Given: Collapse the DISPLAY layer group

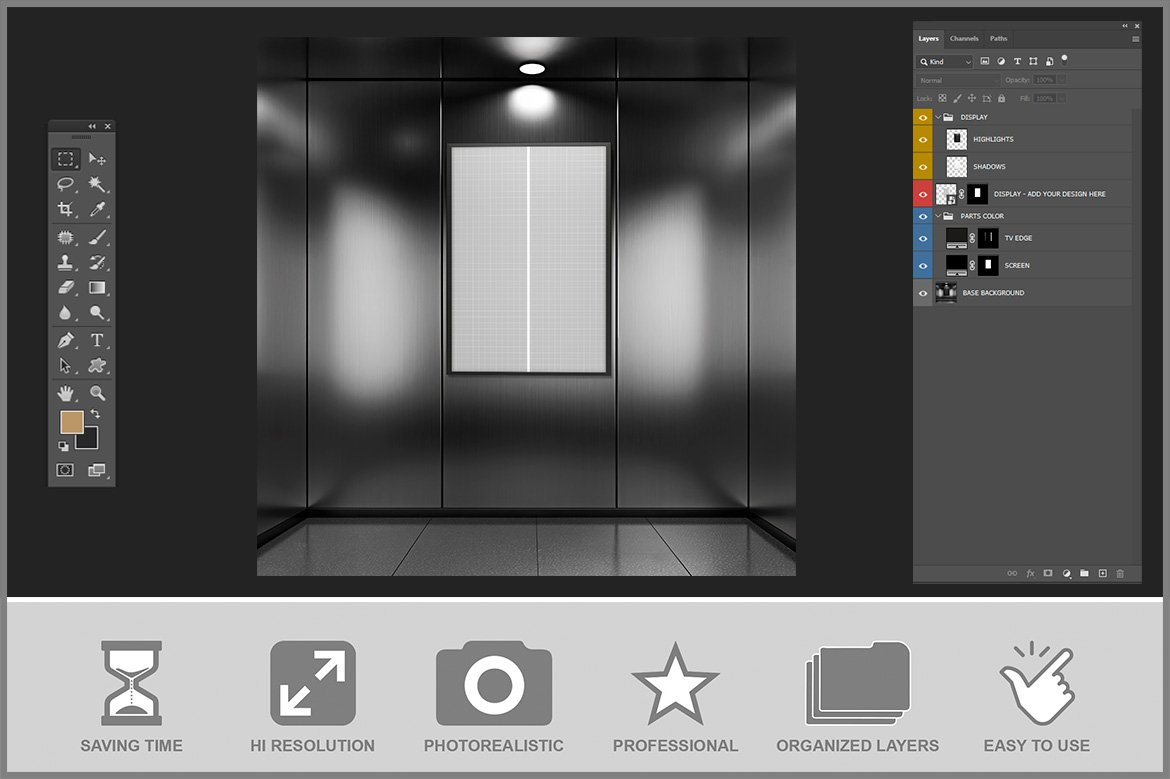Looking at the screenshot, I should tap(938, 117).
